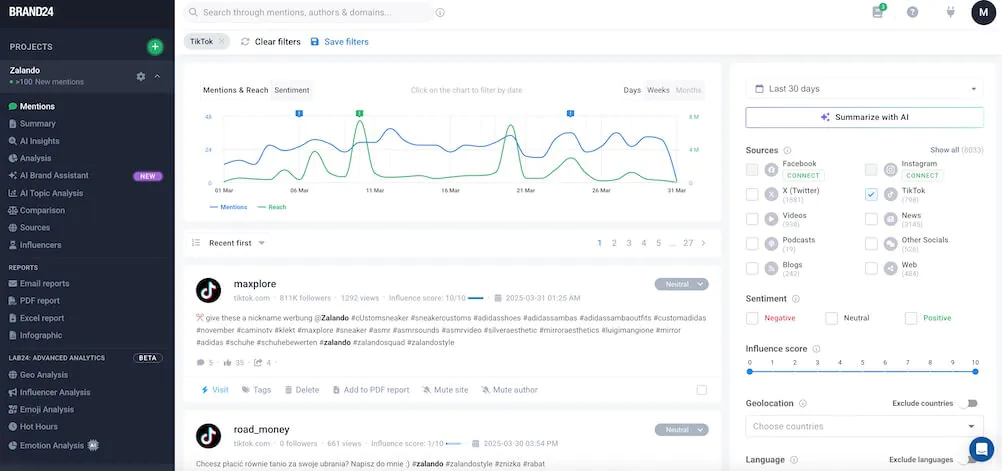Uncheck the TikTok source checkbox
1002x471 pixels.
pyautogui.click(x=871, y=194)
